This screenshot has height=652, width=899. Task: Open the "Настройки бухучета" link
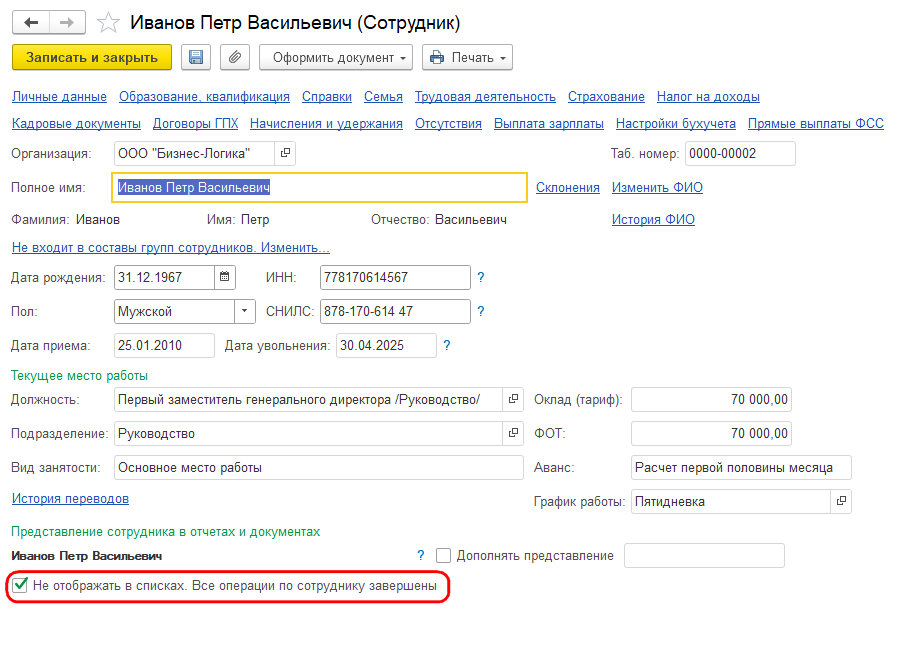[676, 123]
